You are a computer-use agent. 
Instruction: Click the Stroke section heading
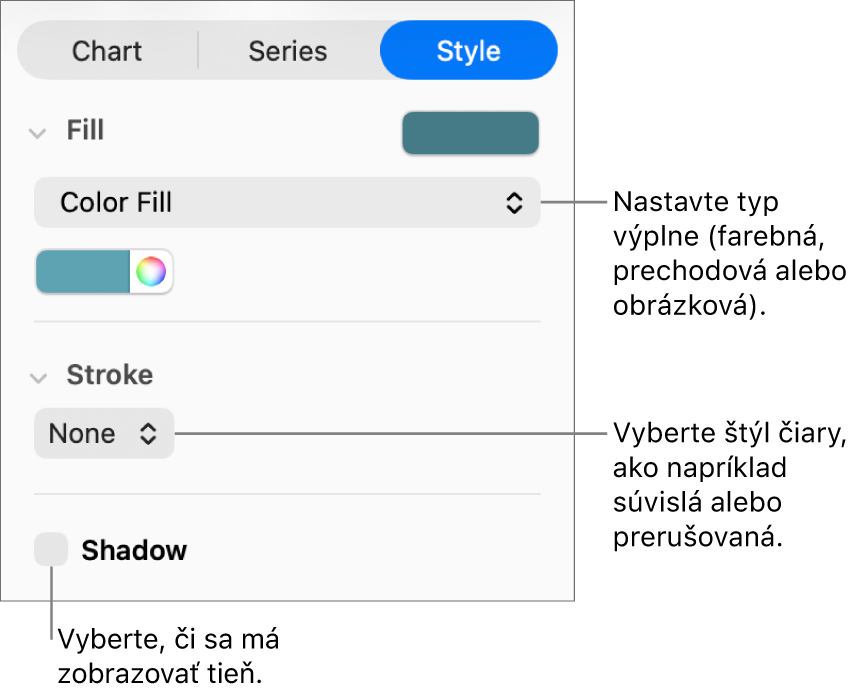[x=110, y=375]
